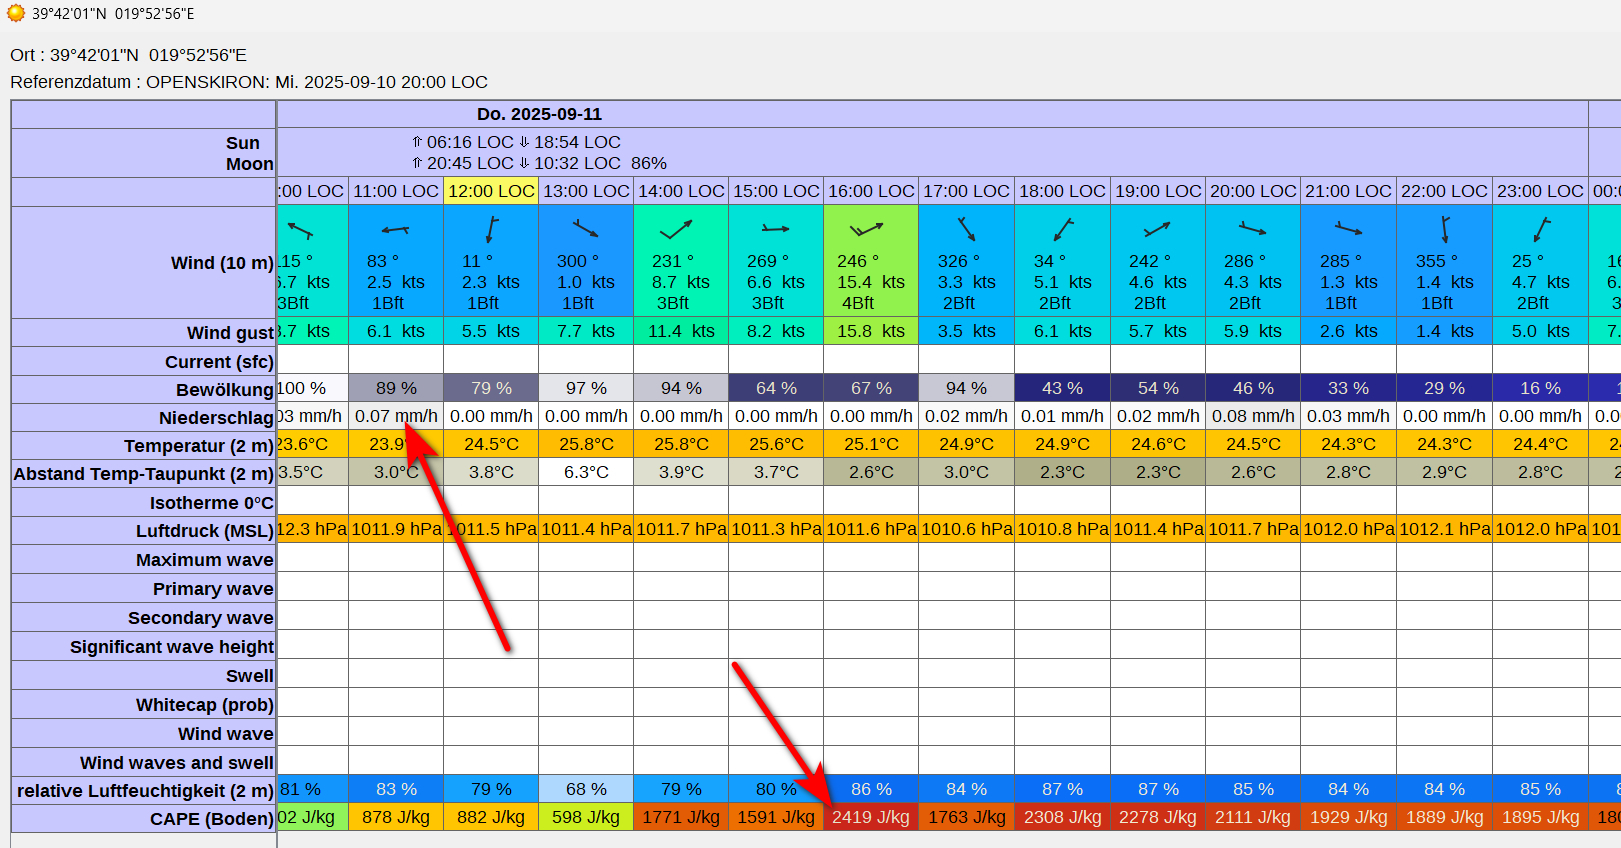Click the wind arrow in the green 16:00 cell
The image size is (1621, 848).
click(x=866, y=230)
